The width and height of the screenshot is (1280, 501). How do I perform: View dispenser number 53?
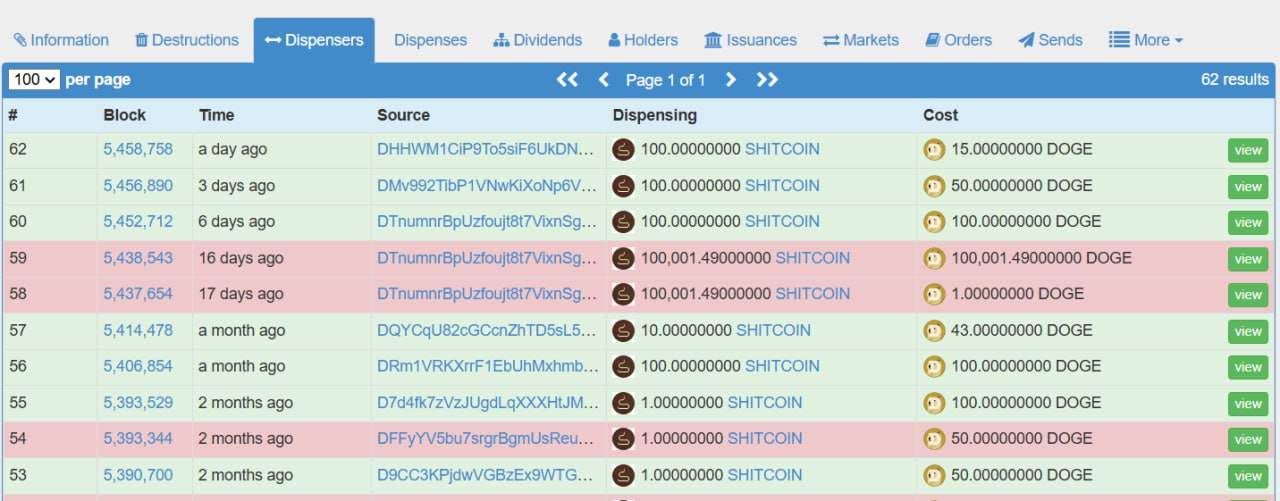click(1248, 475)
